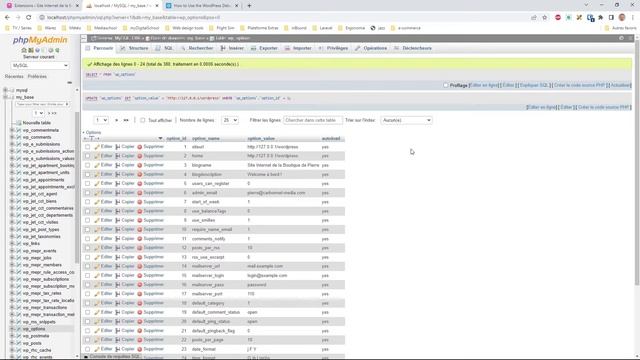This screenshot has height=360, width=640.
Task: Select the Parcourir tab
Action: pos(100,48)
